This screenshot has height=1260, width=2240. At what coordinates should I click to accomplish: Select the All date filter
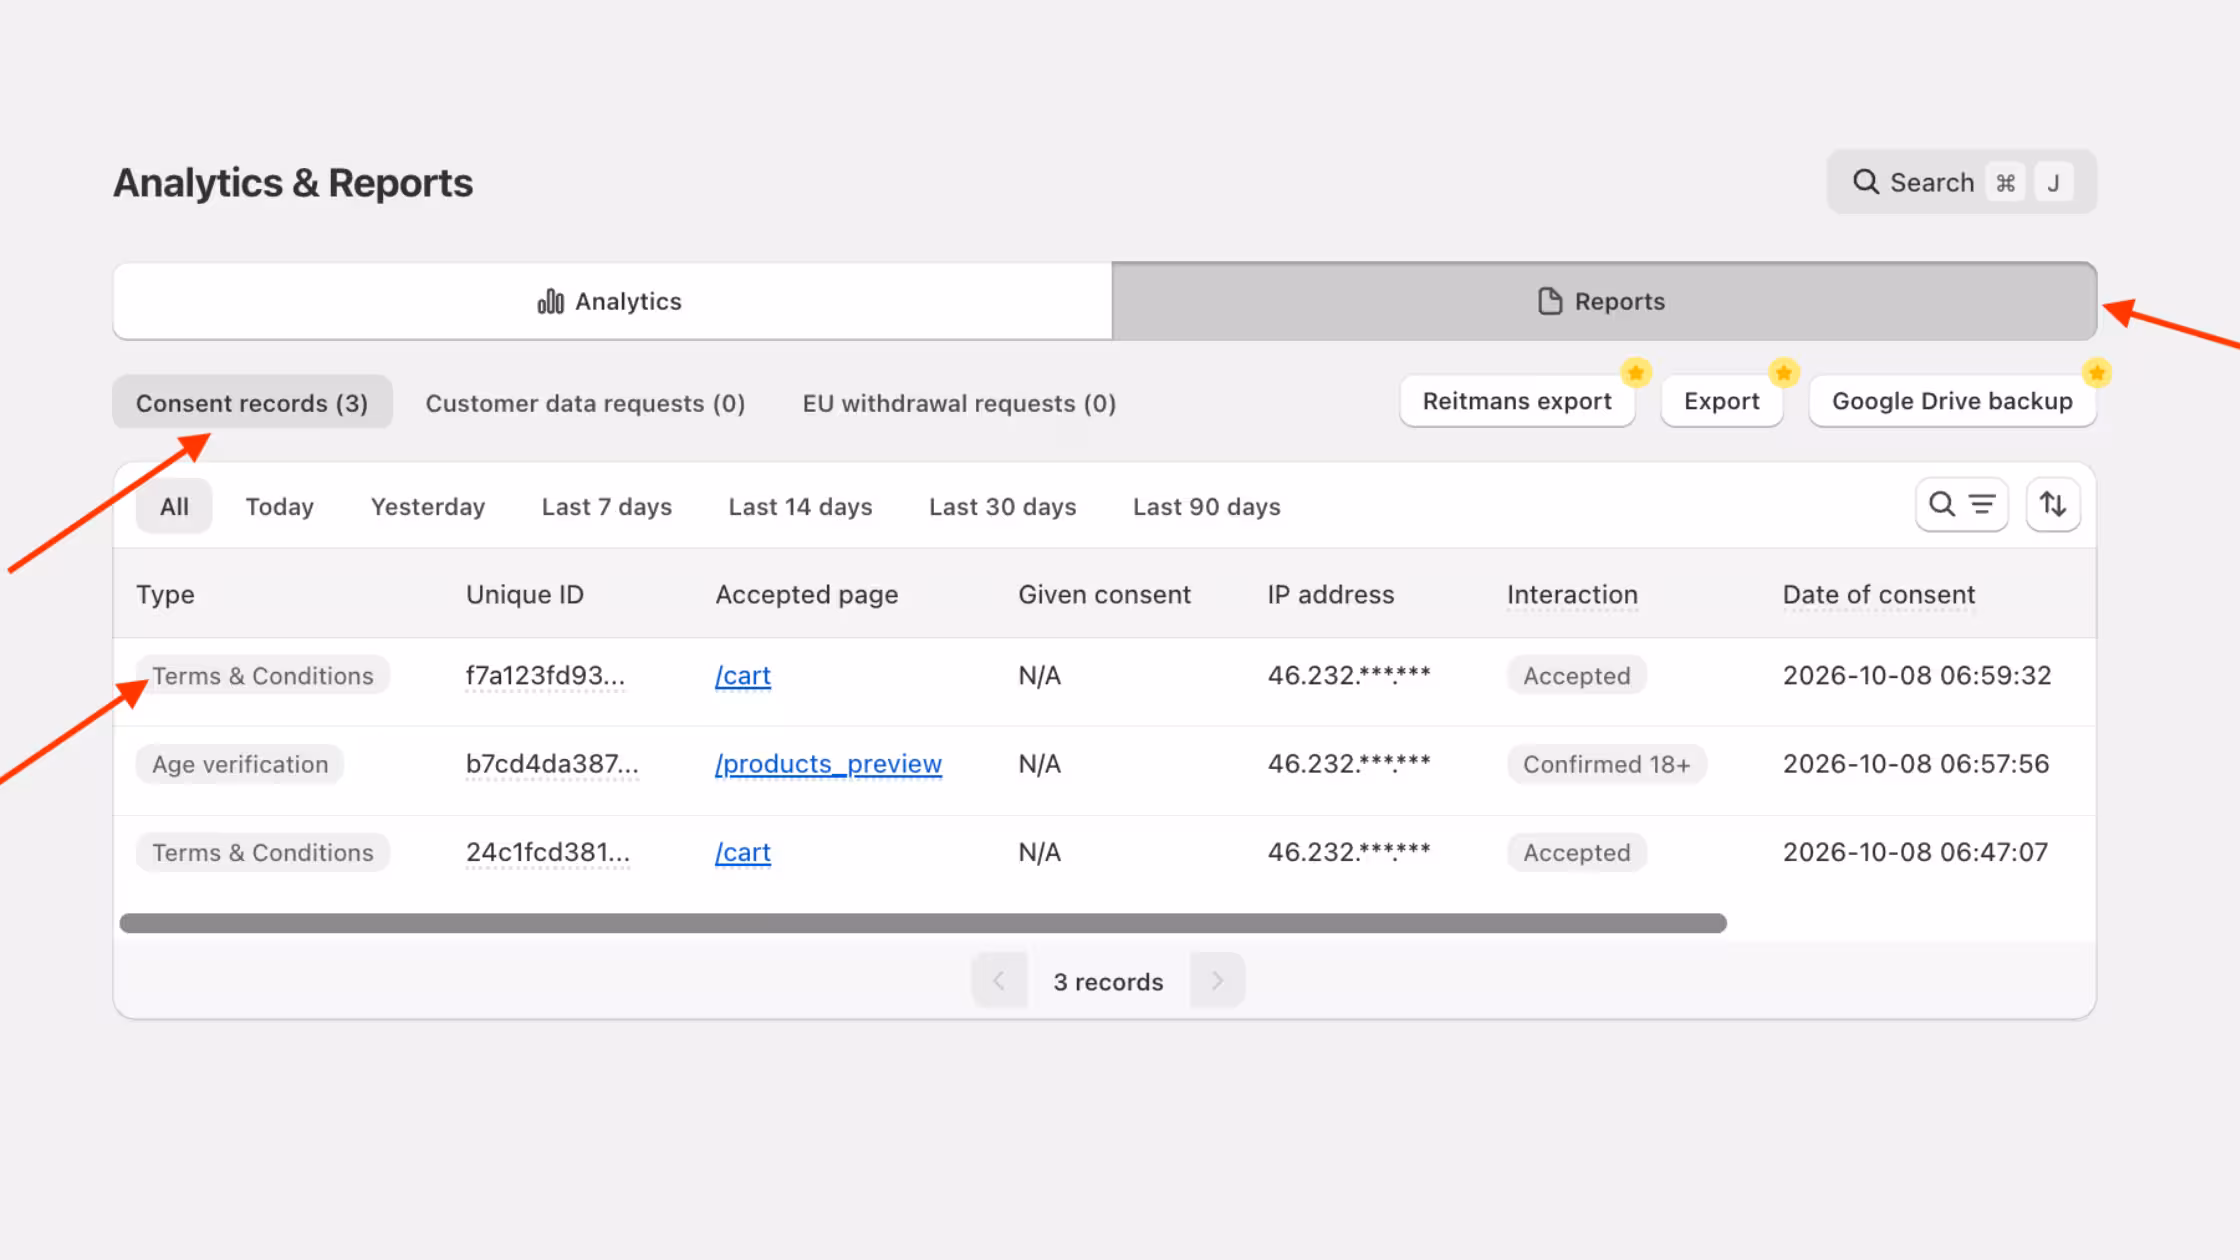(x=174, y=506)
